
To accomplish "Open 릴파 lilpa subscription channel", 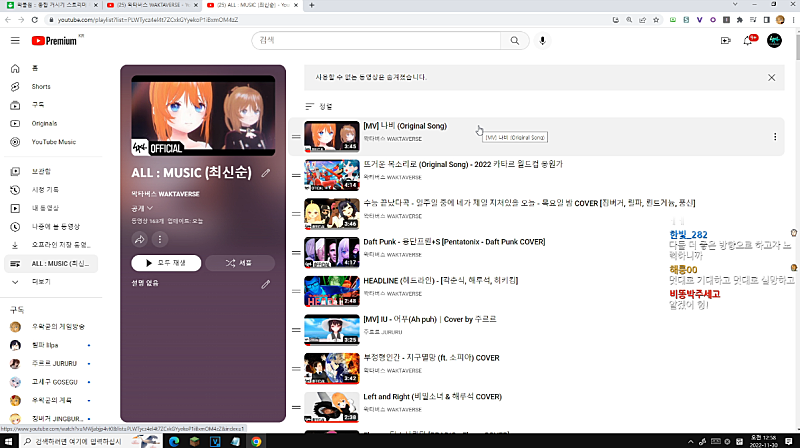I will pyautogui.click(x=51, y=345).
